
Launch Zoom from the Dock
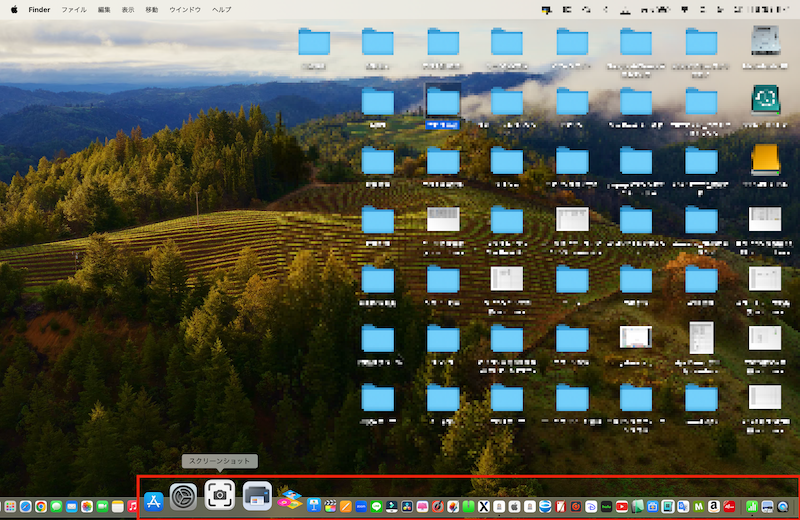[x=361, y=506]
